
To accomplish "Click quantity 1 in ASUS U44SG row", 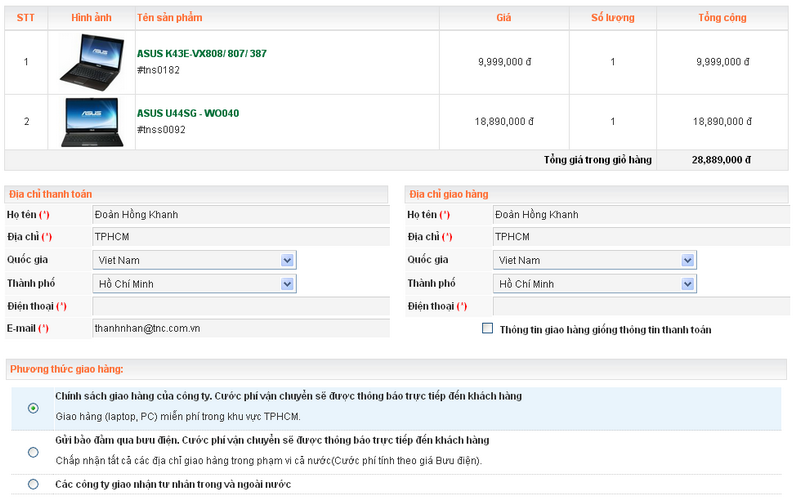I will 613,122.
